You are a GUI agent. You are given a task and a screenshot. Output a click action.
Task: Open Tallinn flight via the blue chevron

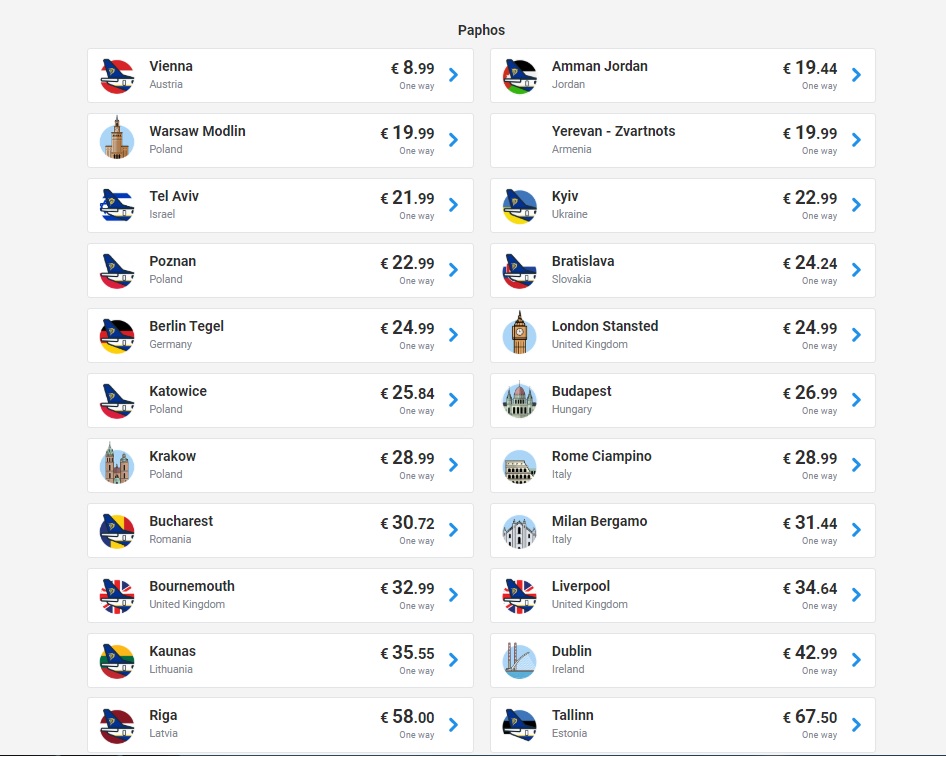(856, 725)
